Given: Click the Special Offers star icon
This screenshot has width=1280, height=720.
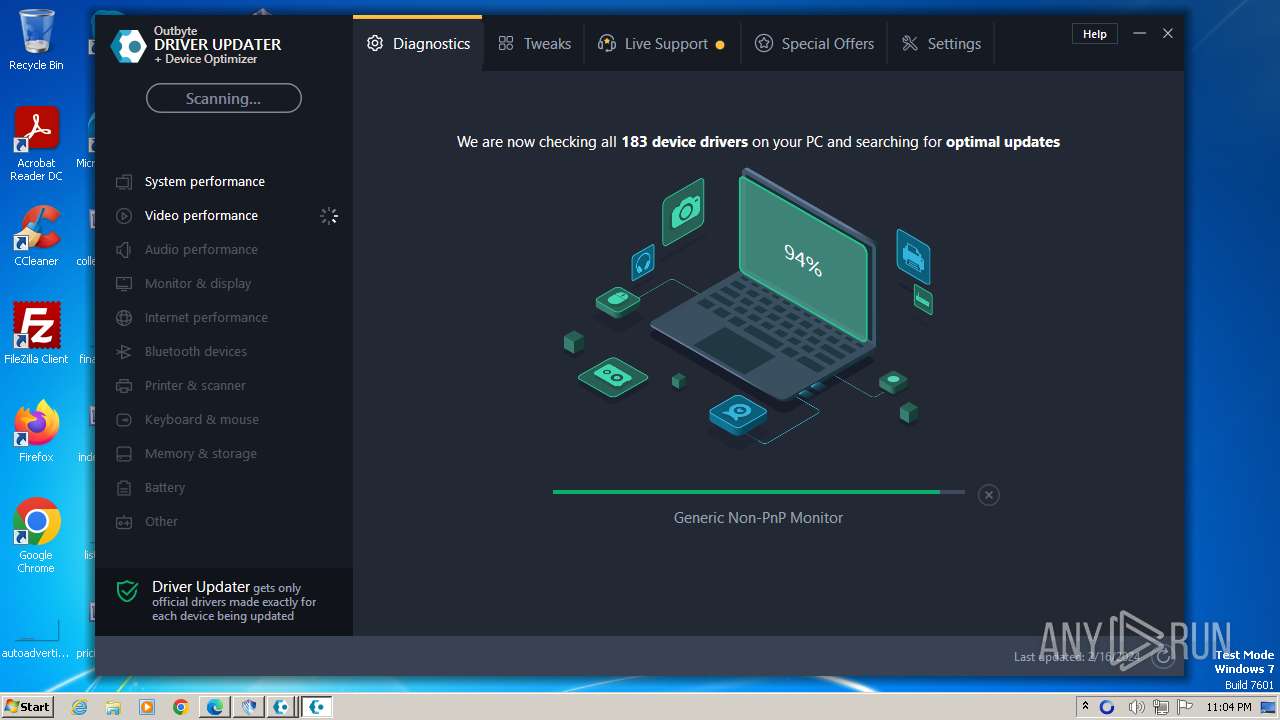Looking at the screenshot, I should (x=764, y=44).
